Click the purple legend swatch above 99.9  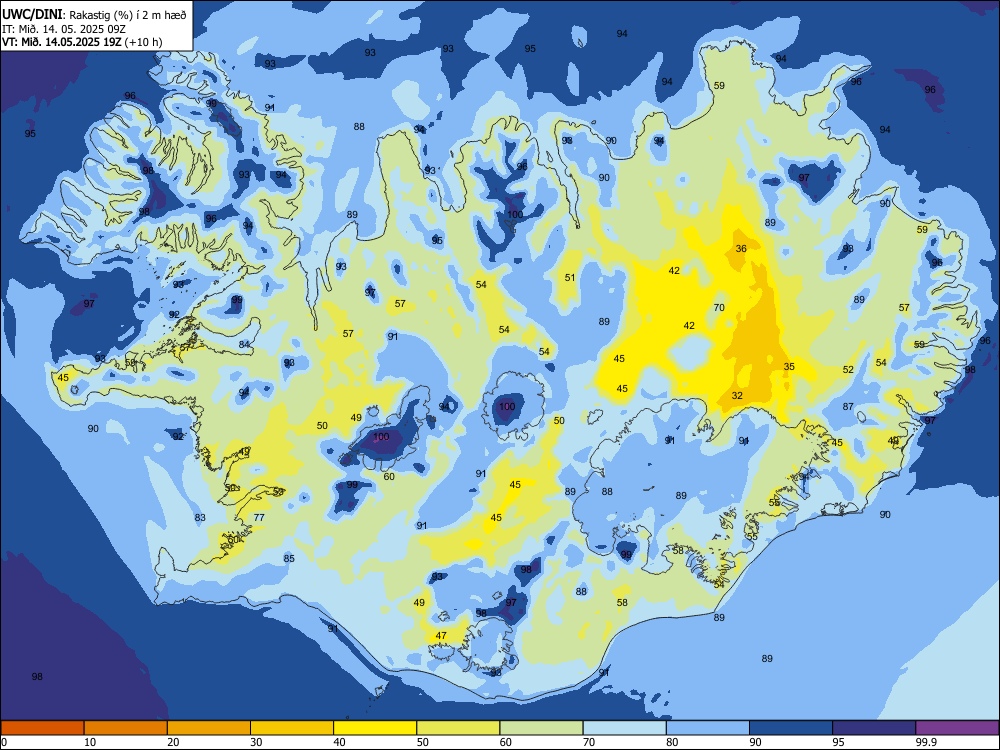coord(957,728)
